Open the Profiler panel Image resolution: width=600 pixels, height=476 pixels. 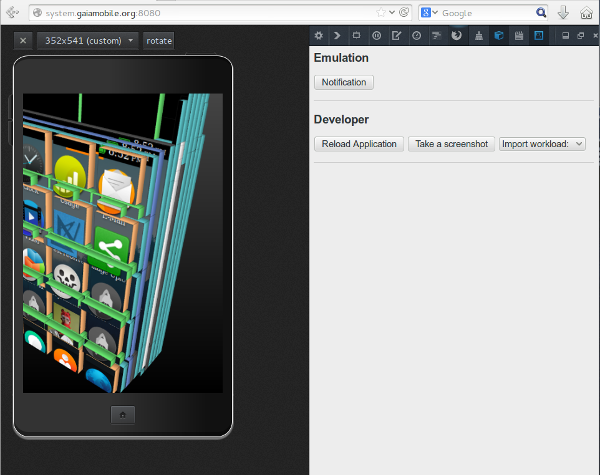pyautogui.click(x=417, y=36)
